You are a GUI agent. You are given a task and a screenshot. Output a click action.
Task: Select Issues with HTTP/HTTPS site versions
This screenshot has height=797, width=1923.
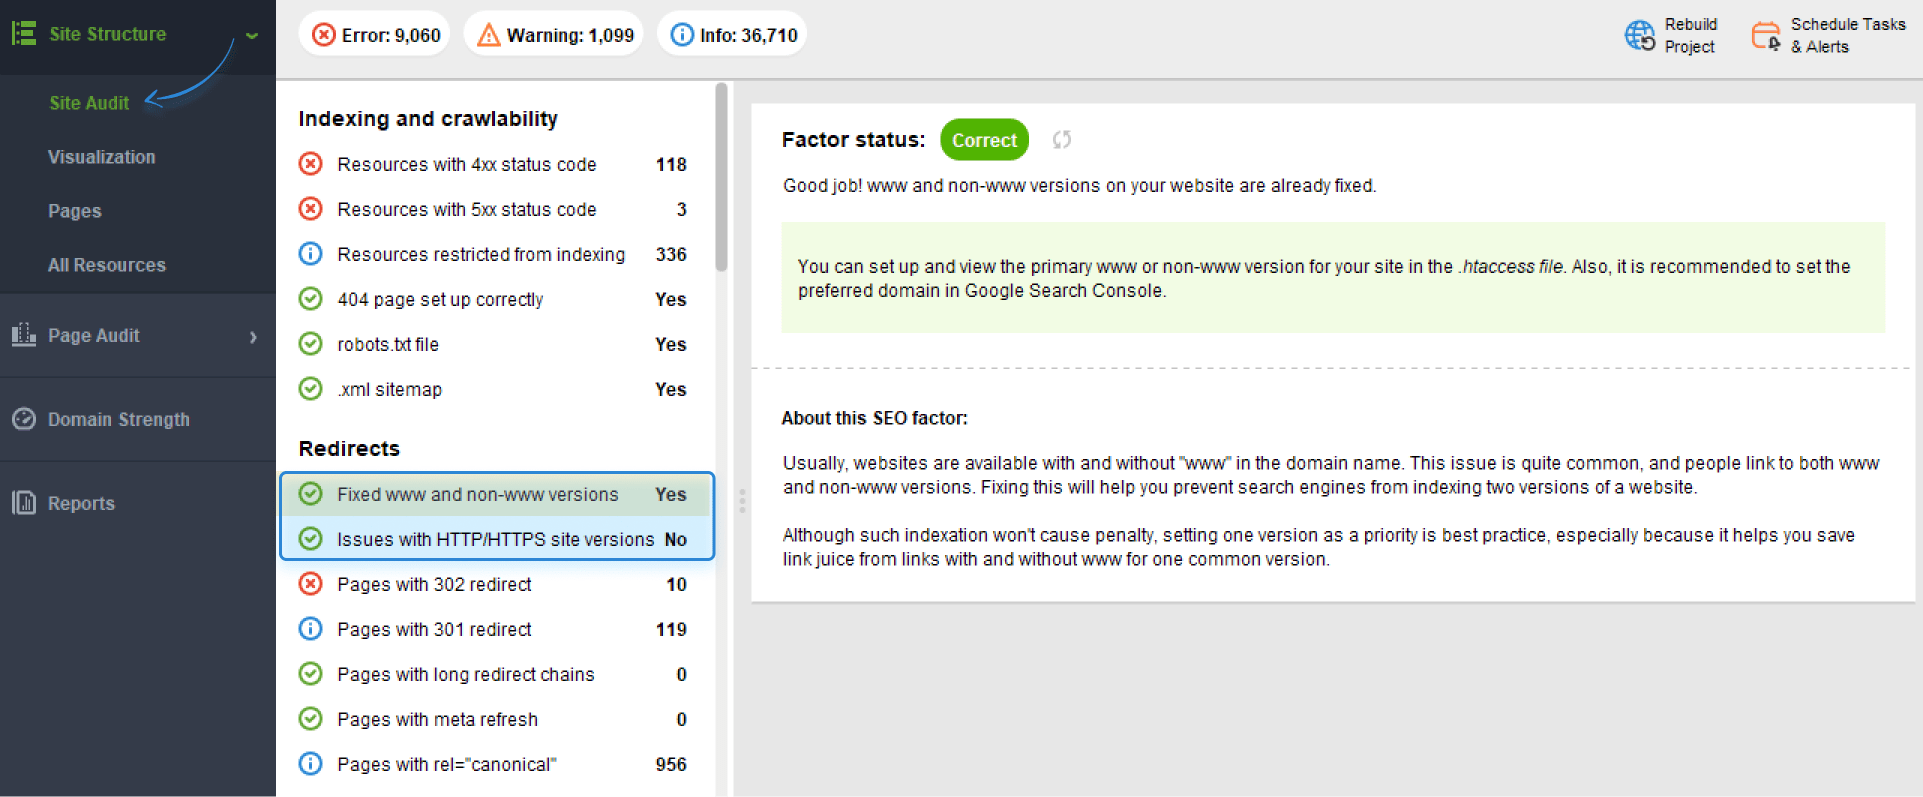[x=497, y=539]
